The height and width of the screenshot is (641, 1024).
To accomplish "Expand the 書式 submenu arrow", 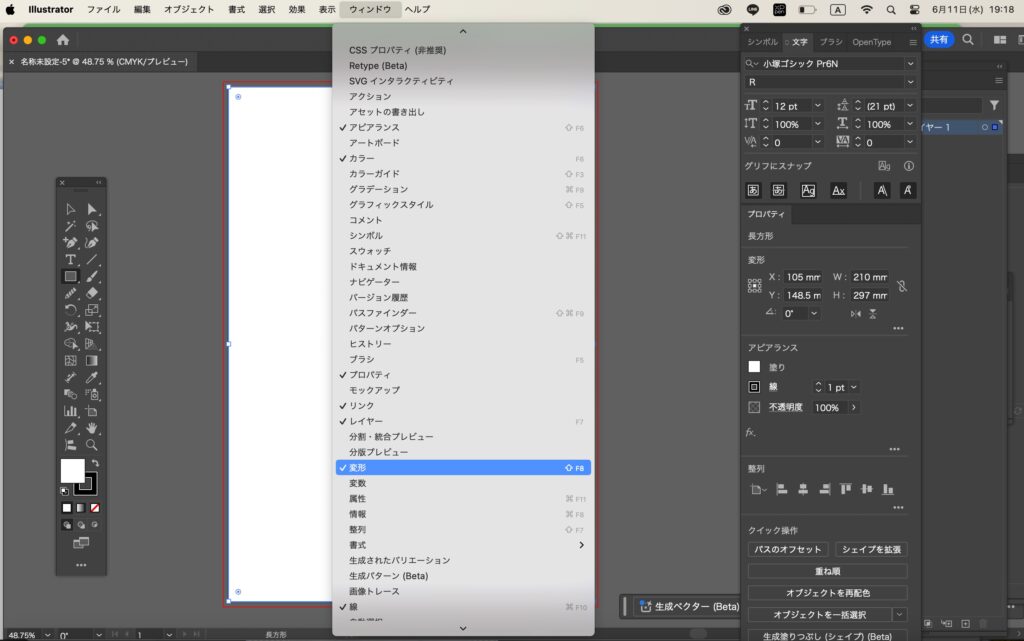I will [x=581, y=545].
